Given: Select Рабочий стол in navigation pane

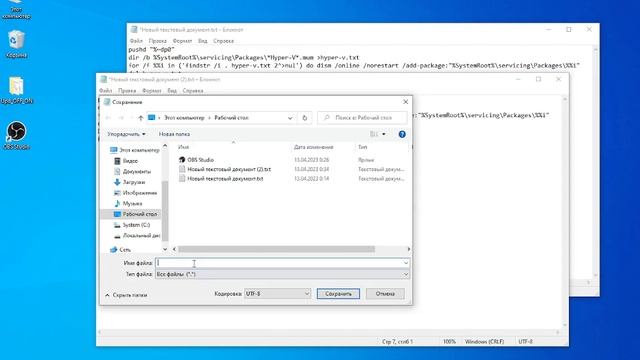Looking at the screenshot, I should coord(140,214).
